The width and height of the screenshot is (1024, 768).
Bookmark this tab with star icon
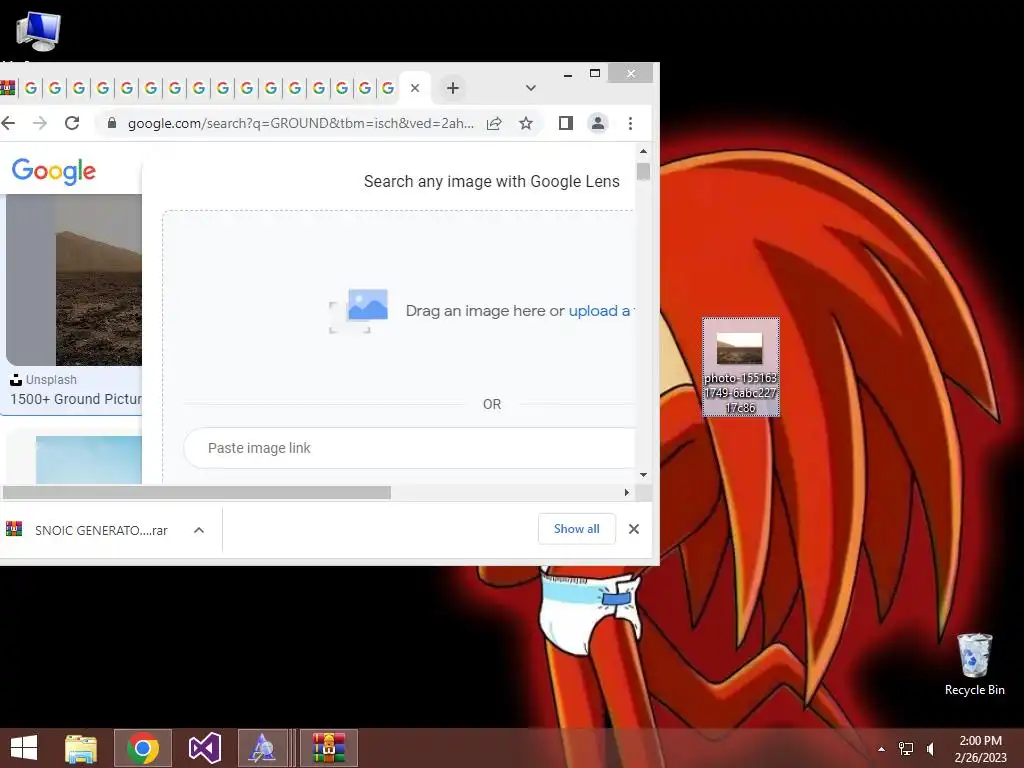coord(526,123)
